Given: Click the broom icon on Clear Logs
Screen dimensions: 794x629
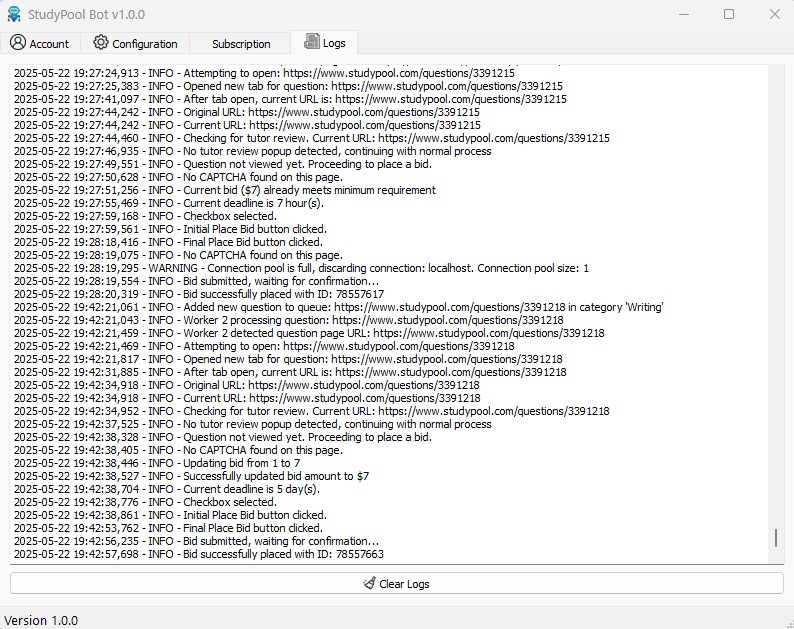Looking at the screenshot, I should click(369, 583).
